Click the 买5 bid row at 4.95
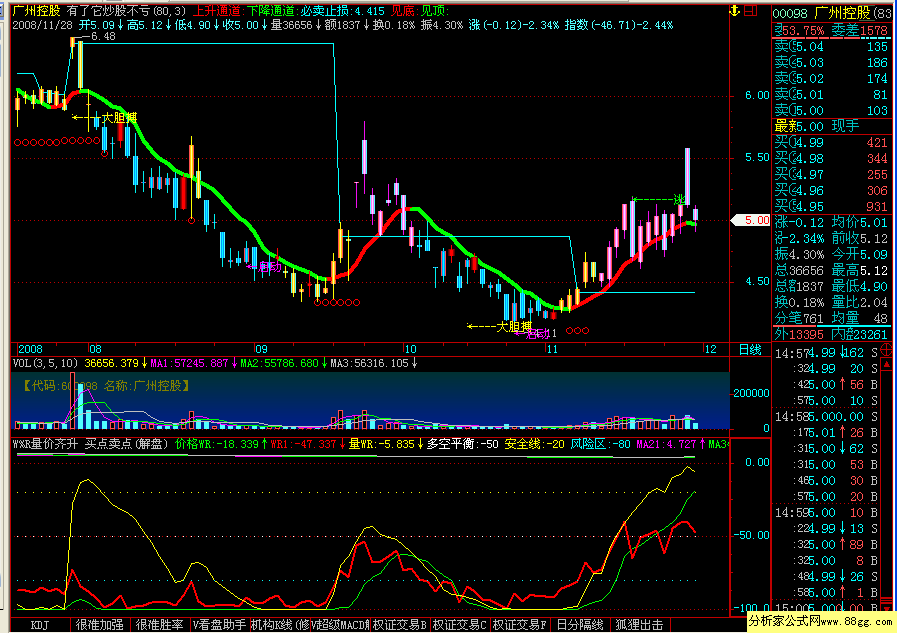897x633 pixels. [x=831, y=206]
